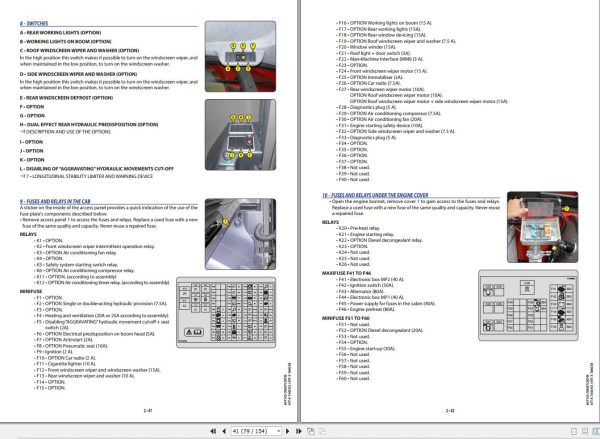Select the two-page facing layout

(x=596, y=431)
